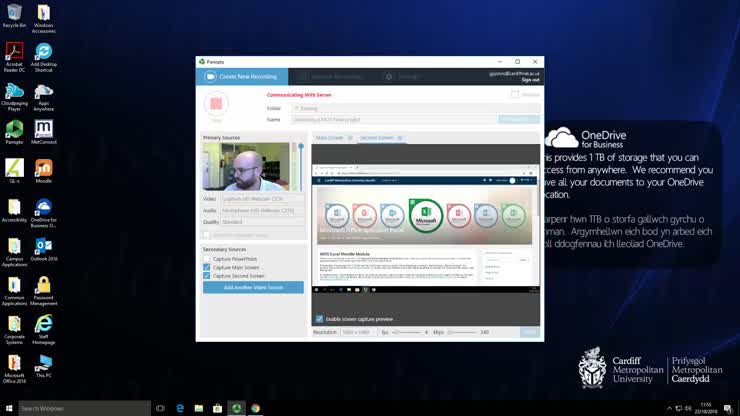Open Acrobat Reader DC desktop icon

(14, 52)
